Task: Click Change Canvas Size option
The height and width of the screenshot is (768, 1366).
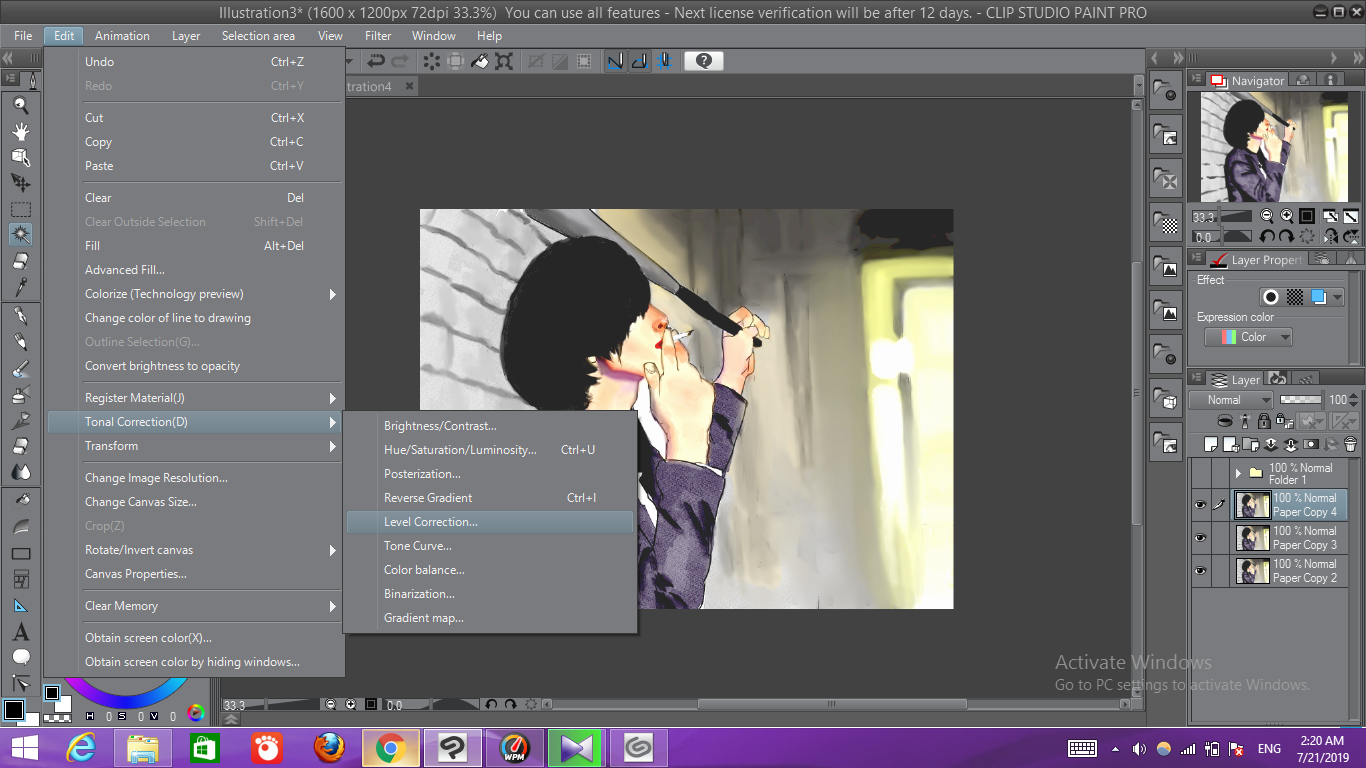Action: (x=141, y=502)
